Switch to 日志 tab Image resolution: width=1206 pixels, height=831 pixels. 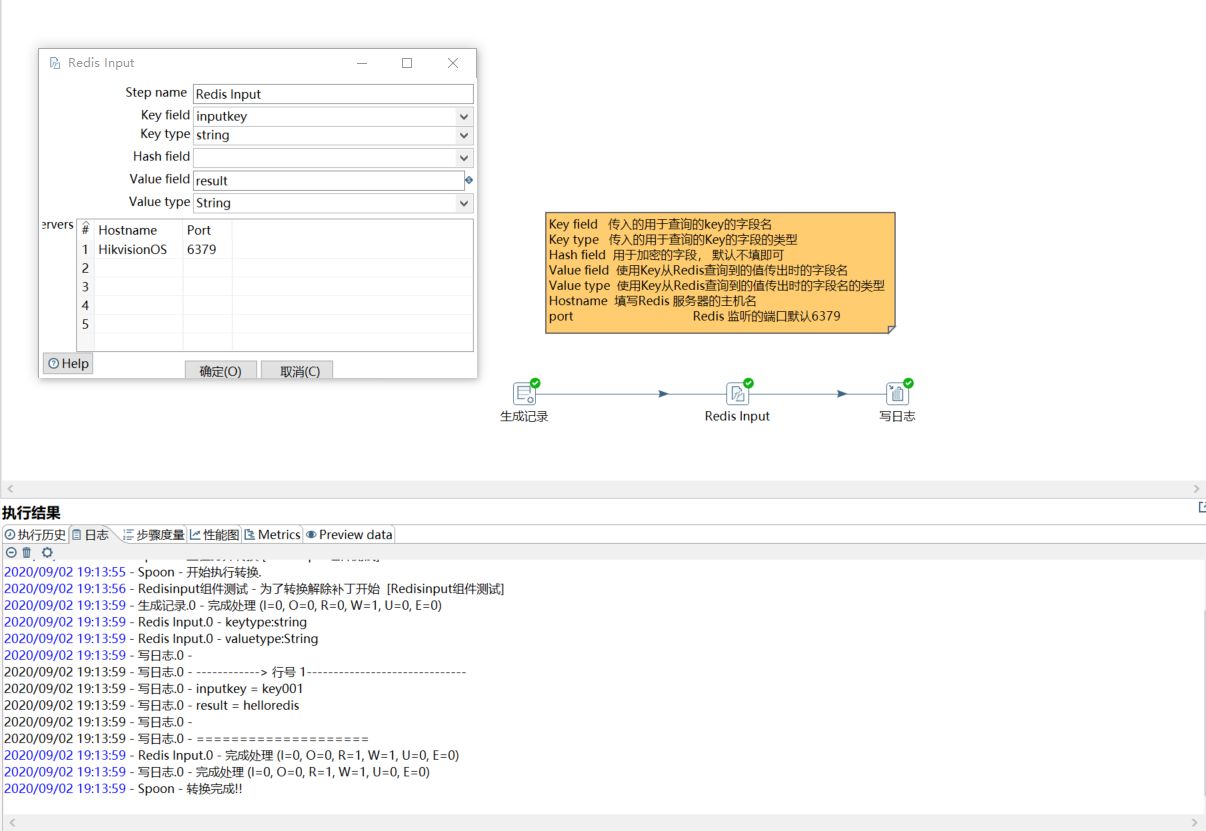tap(90, 535)
